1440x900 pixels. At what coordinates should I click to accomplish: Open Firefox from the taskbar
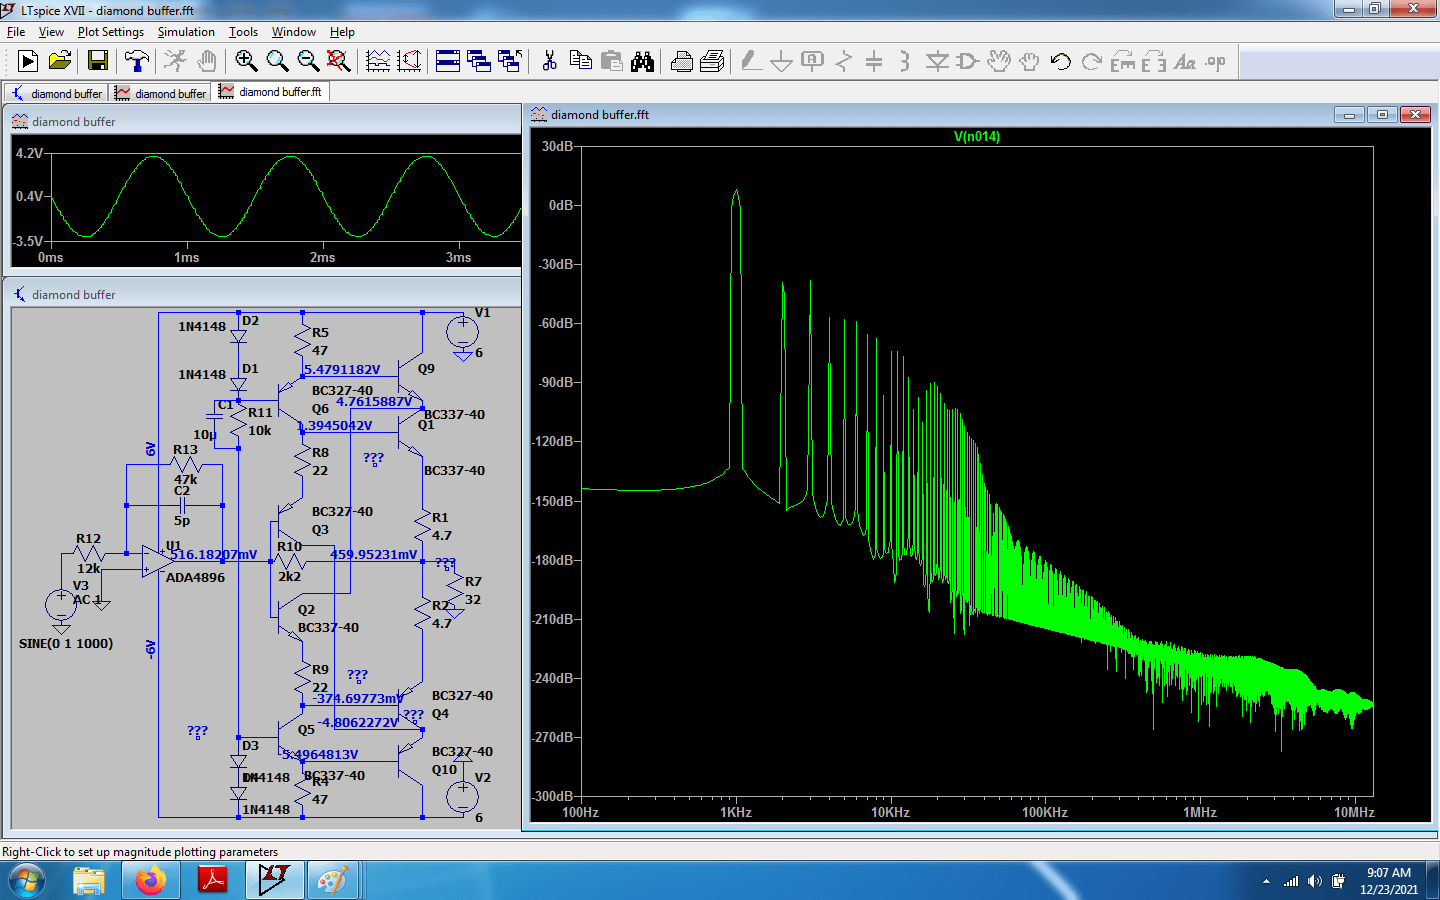[150, 881]
